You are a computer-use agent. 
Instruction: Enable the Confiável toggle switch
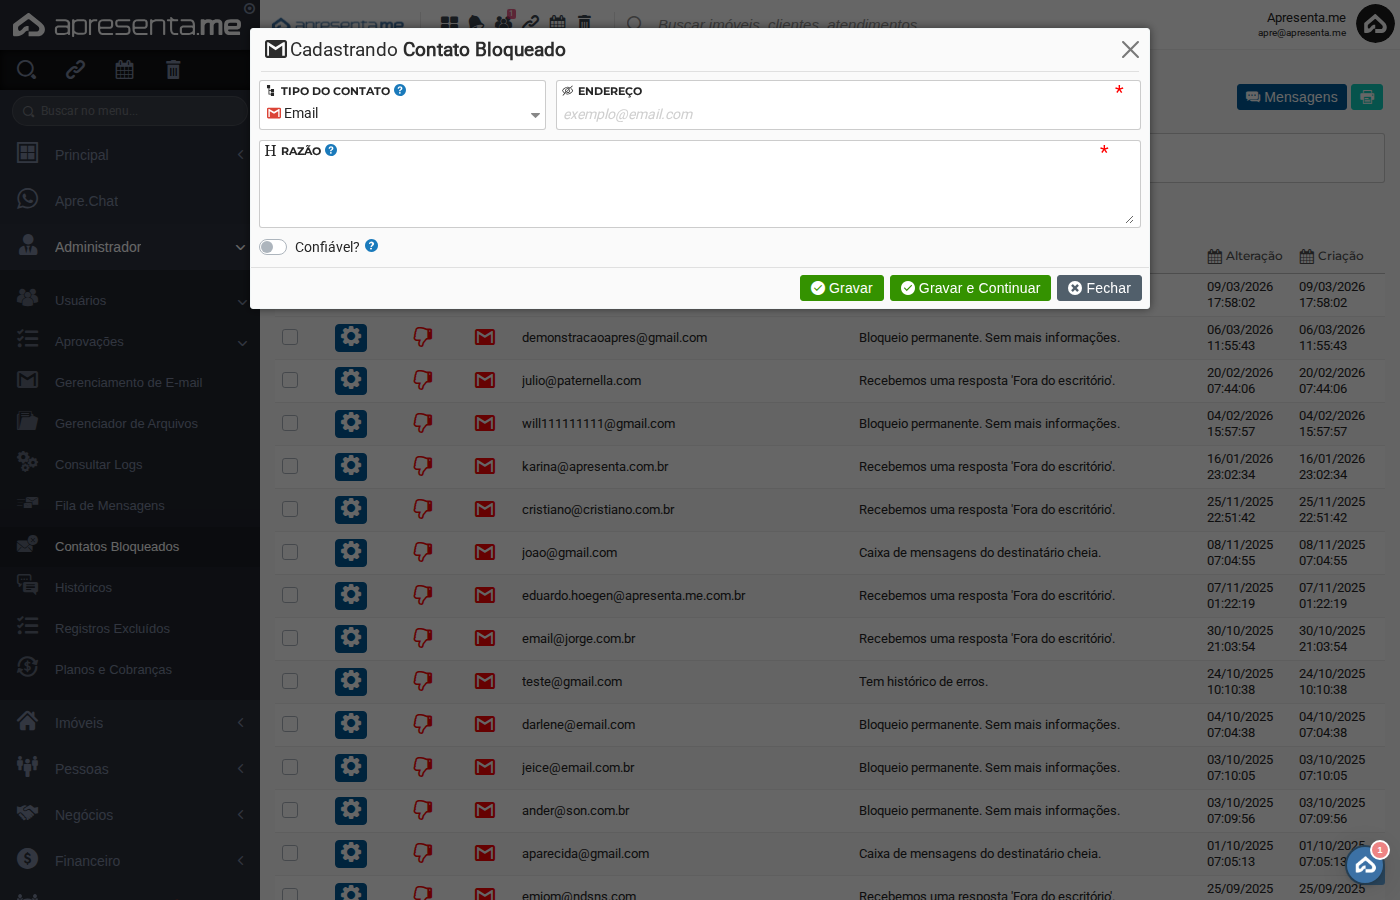(x=272, y=246)
